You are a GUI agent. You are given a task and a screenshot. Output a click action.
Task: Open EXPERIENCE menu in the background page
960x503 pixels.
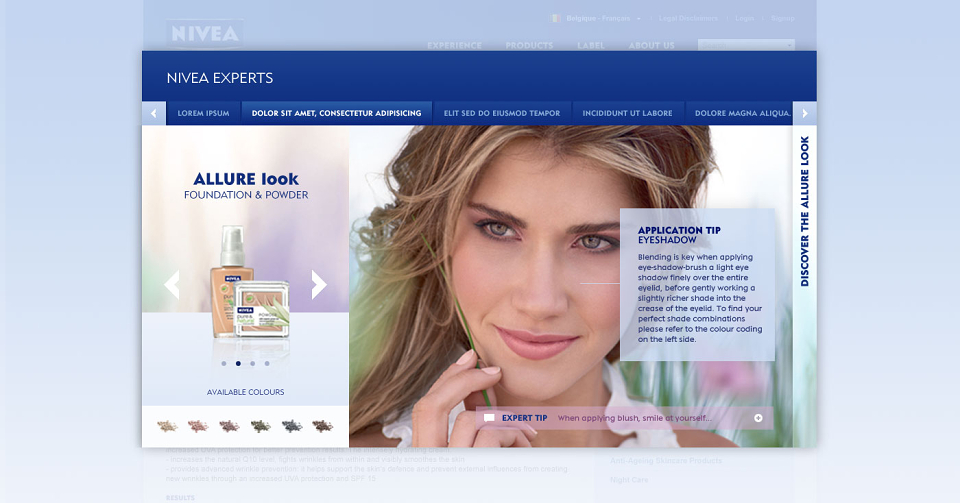point(454,45)
